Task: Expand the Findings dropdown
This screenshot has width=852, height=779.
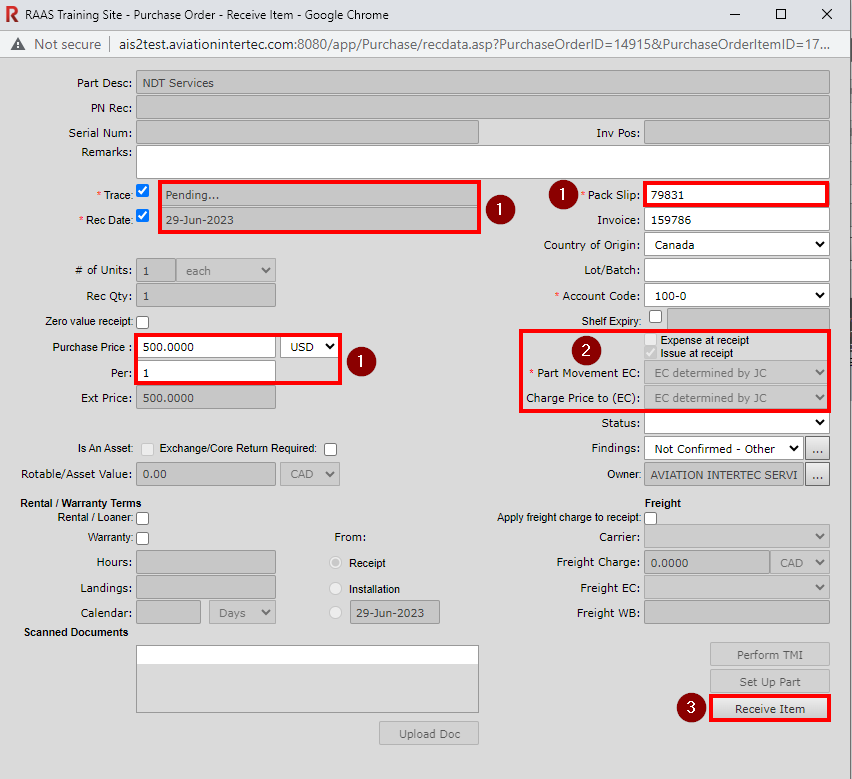Action: [x=723, y=449]
